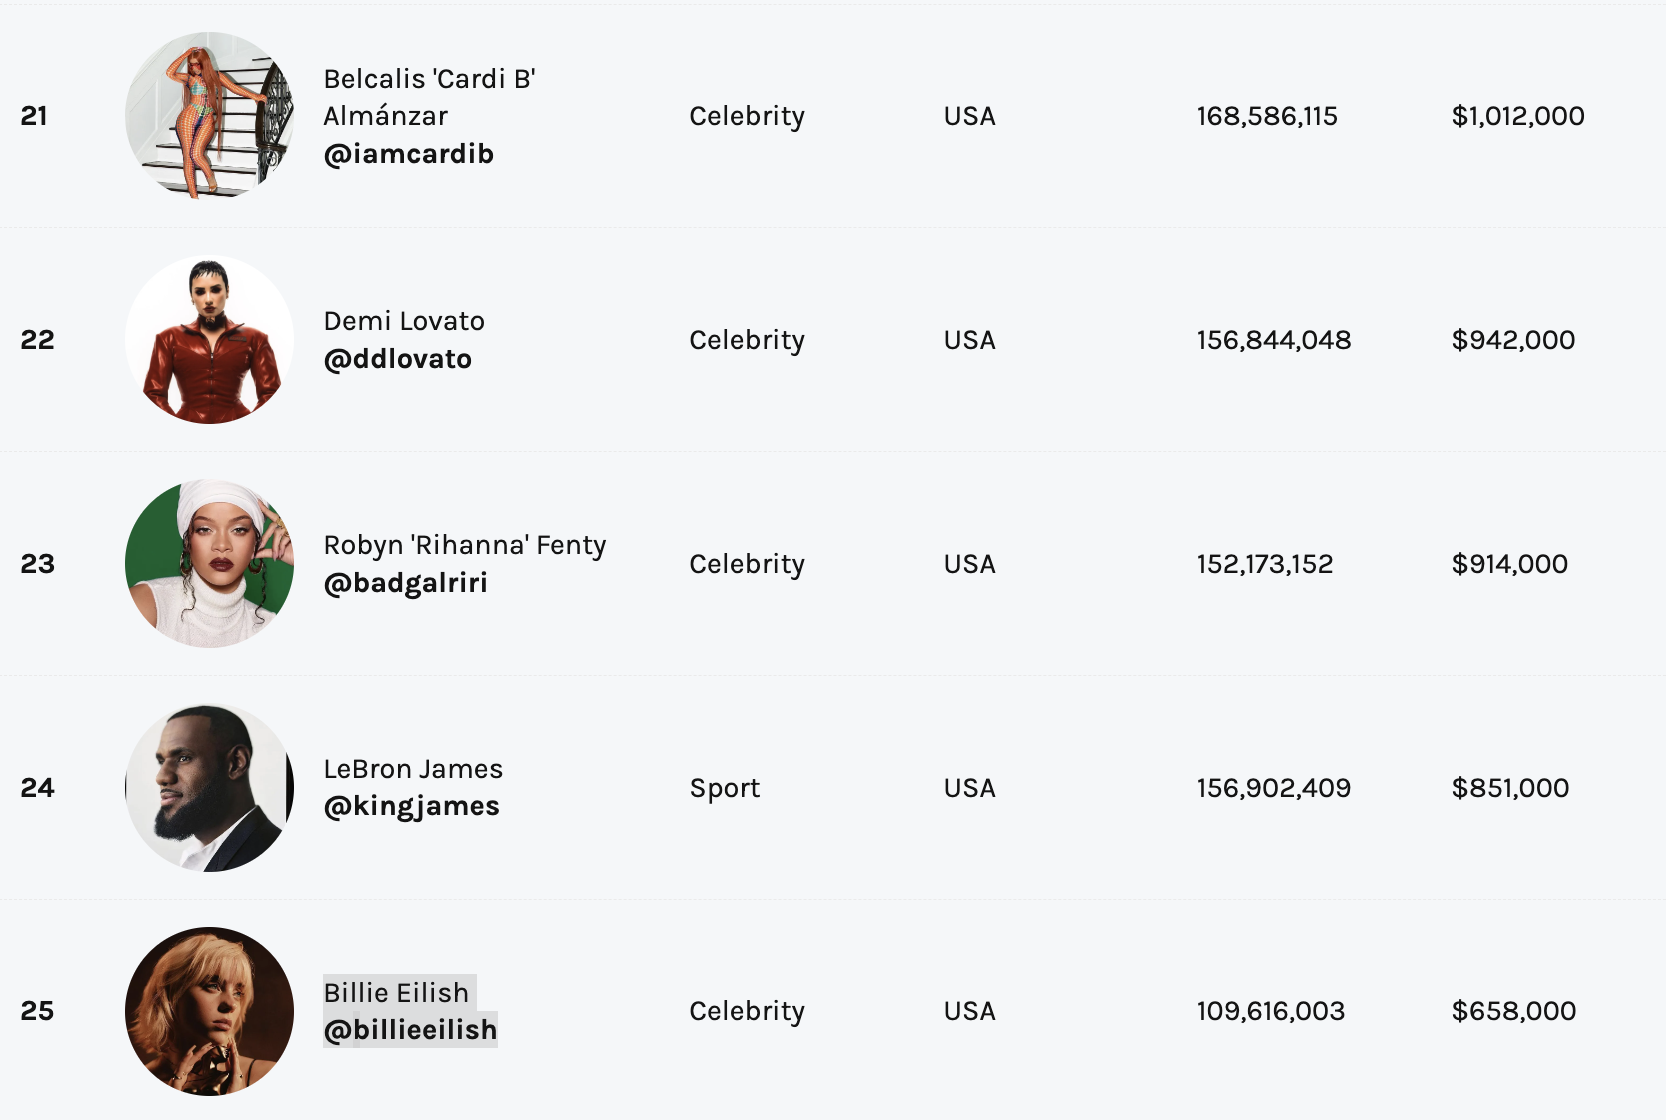Open Billie Eilish's profile thumbnail

[x=209, y=1011]
